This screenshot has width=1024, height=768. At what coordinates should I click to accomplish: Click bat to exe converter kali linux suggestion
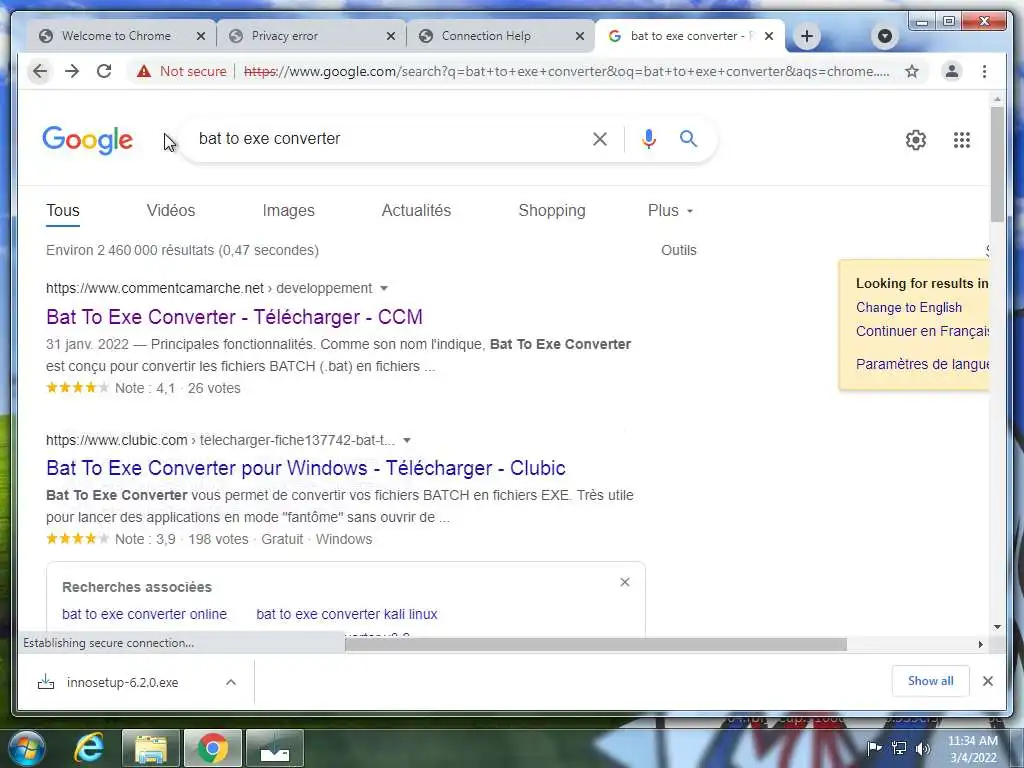tap(347, 614)
